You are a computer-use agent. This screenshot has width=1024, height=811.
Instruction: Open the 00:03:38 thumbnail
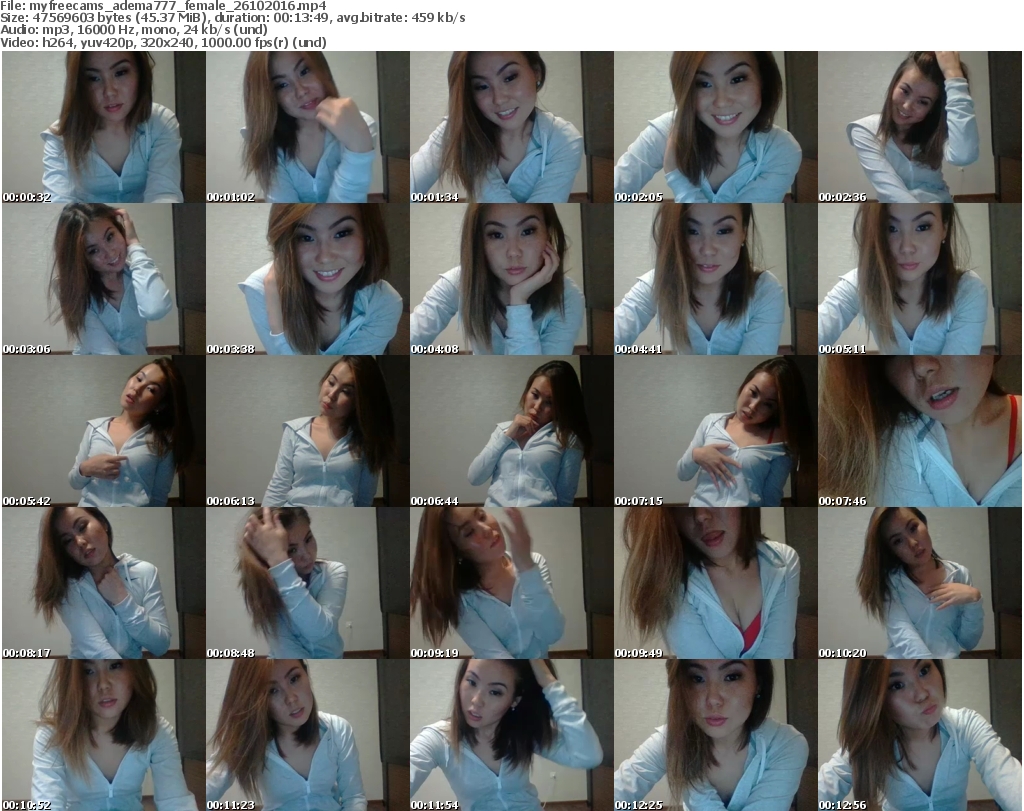(307, 279)
